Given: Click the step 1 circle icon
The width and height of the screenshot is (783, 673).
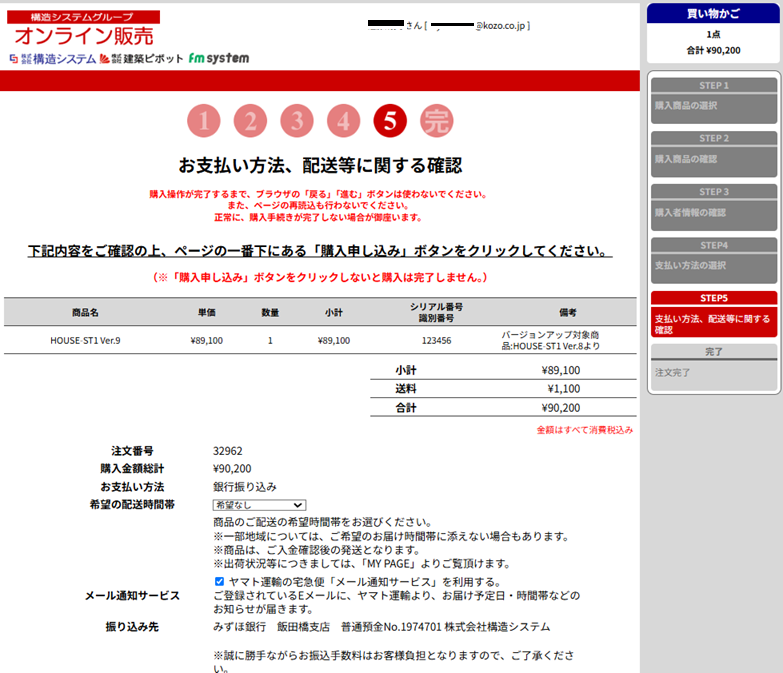Looking at the screenshot, I should [203, 121].
